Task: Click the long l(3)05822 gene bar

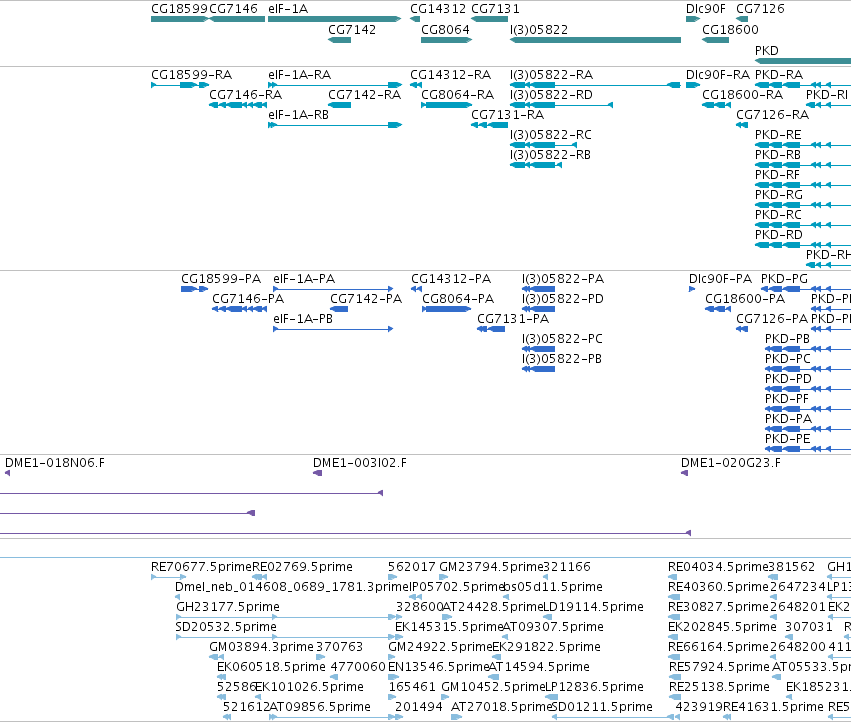Action: (595, 40)
